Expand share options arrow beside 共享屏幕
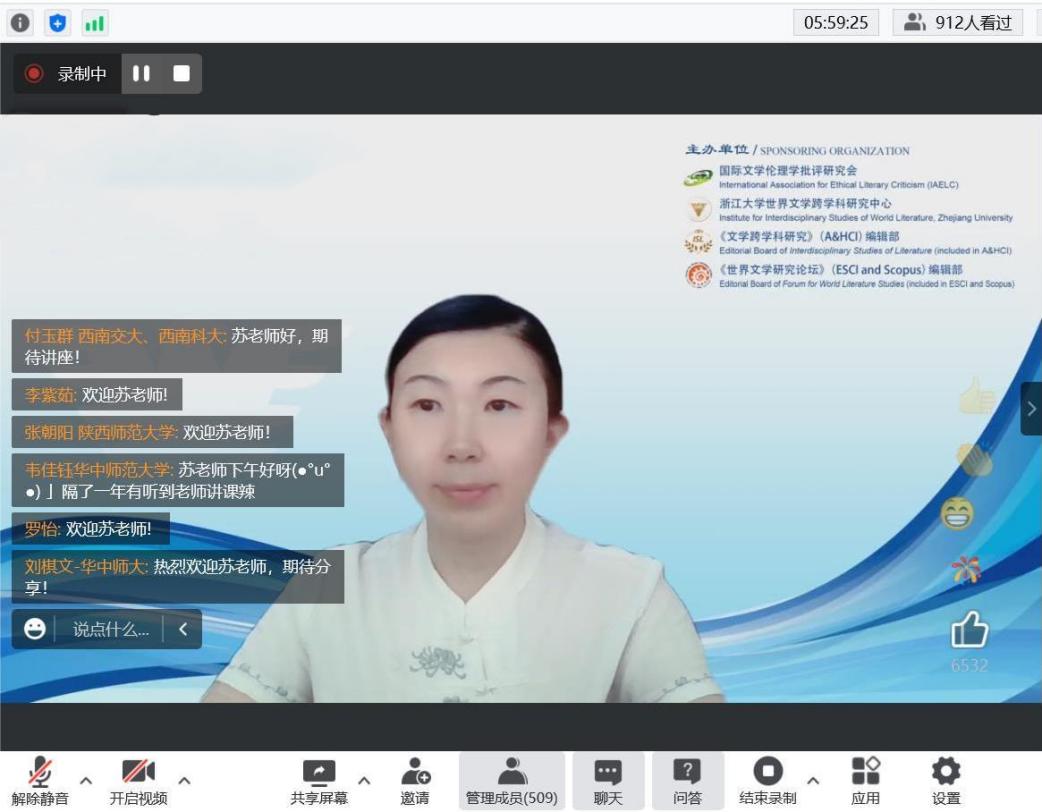This screenshot has width=1042, height=812. 364,780
